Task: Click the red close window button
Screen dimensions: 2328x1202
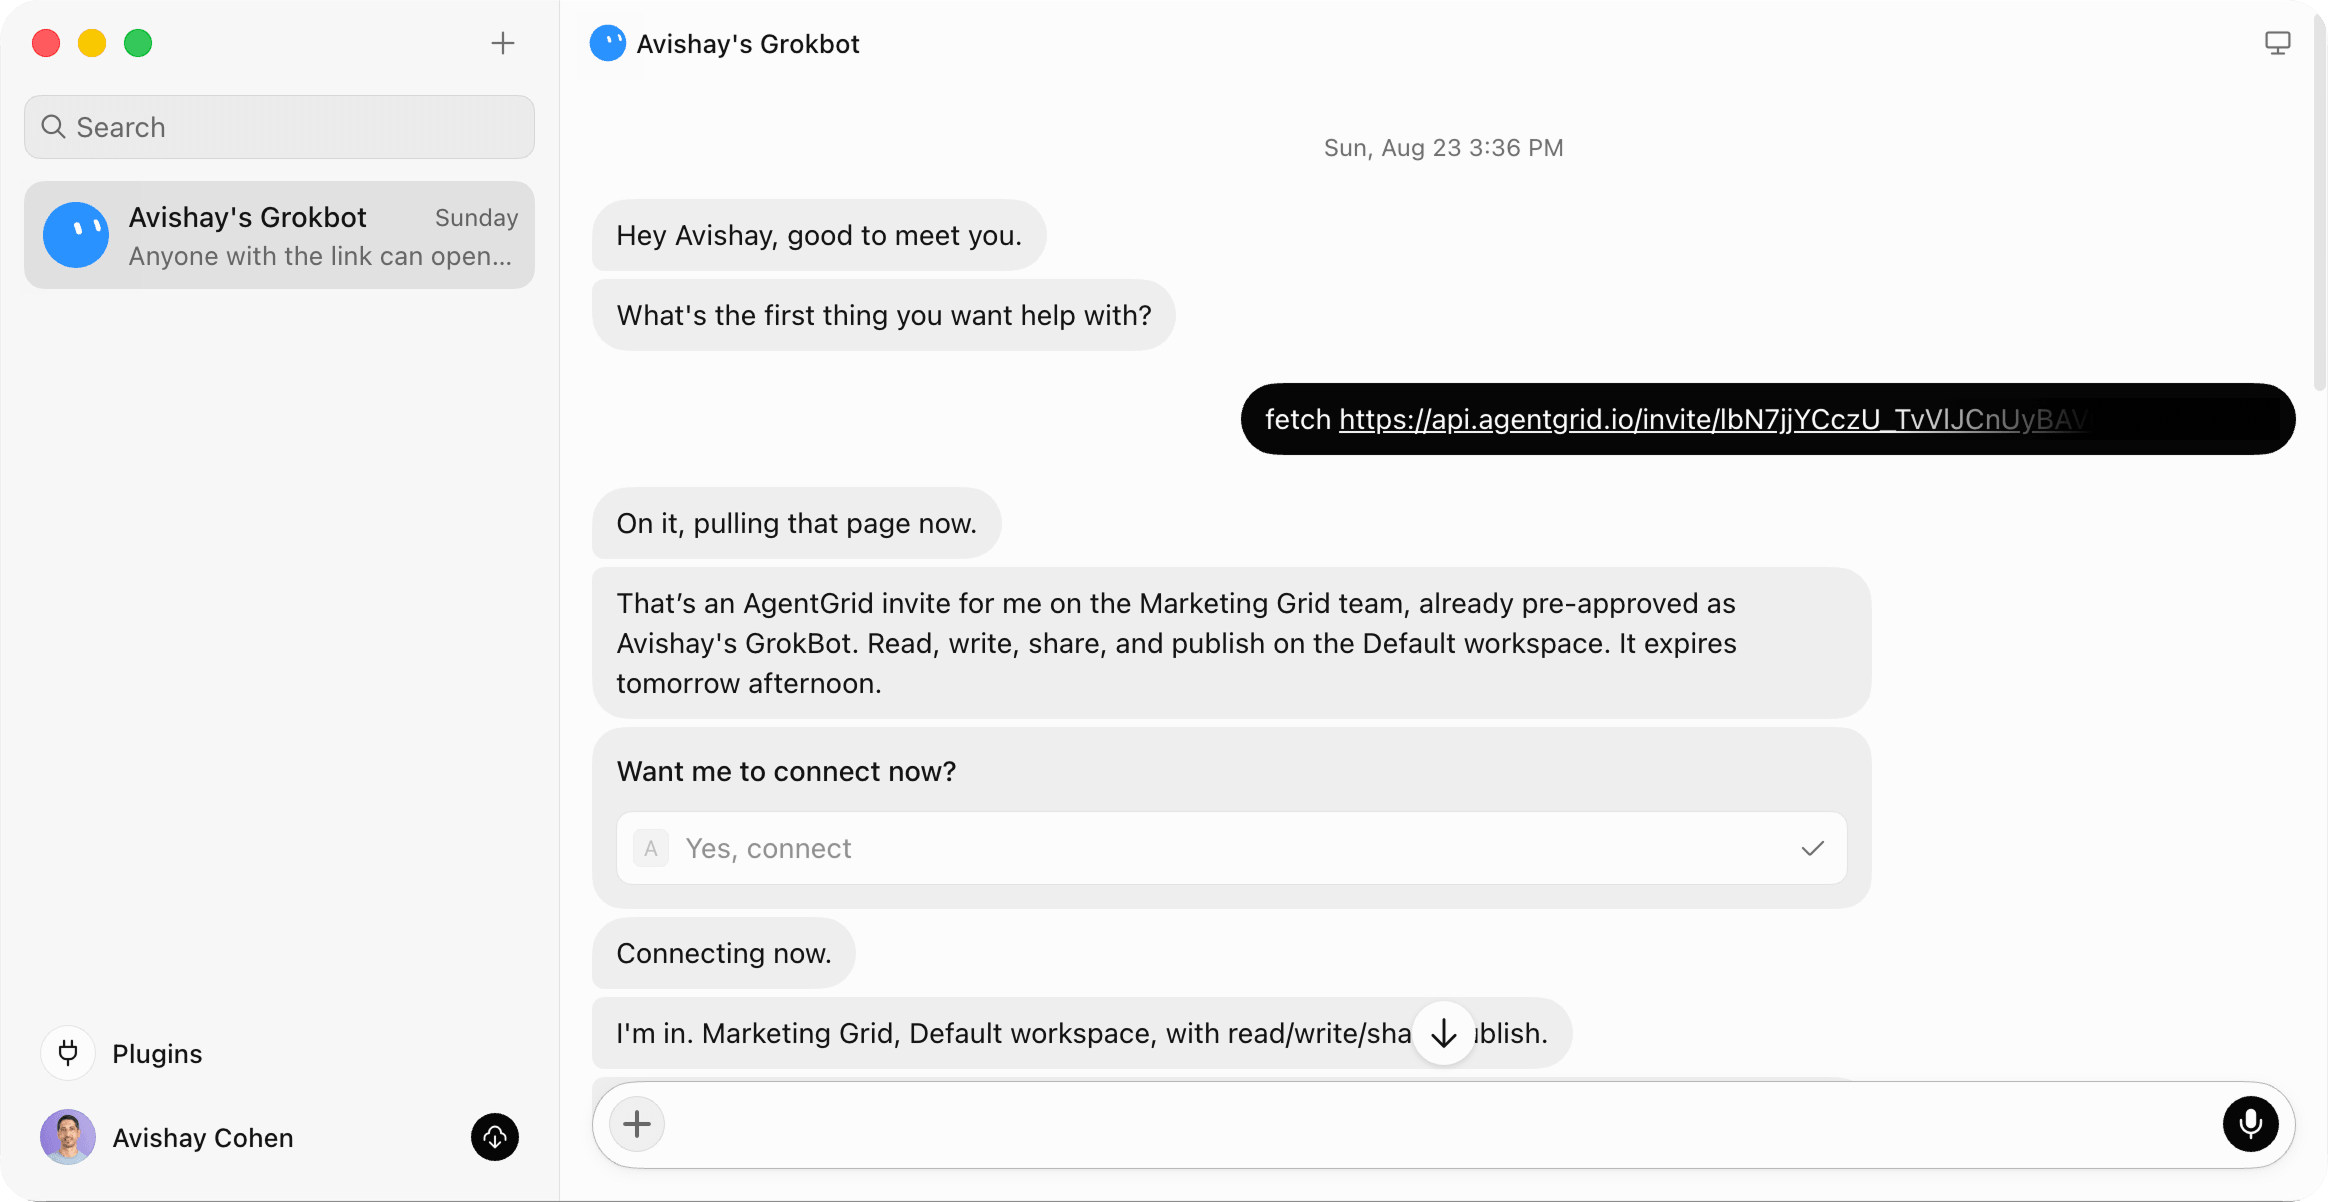Action: point(46,43)
